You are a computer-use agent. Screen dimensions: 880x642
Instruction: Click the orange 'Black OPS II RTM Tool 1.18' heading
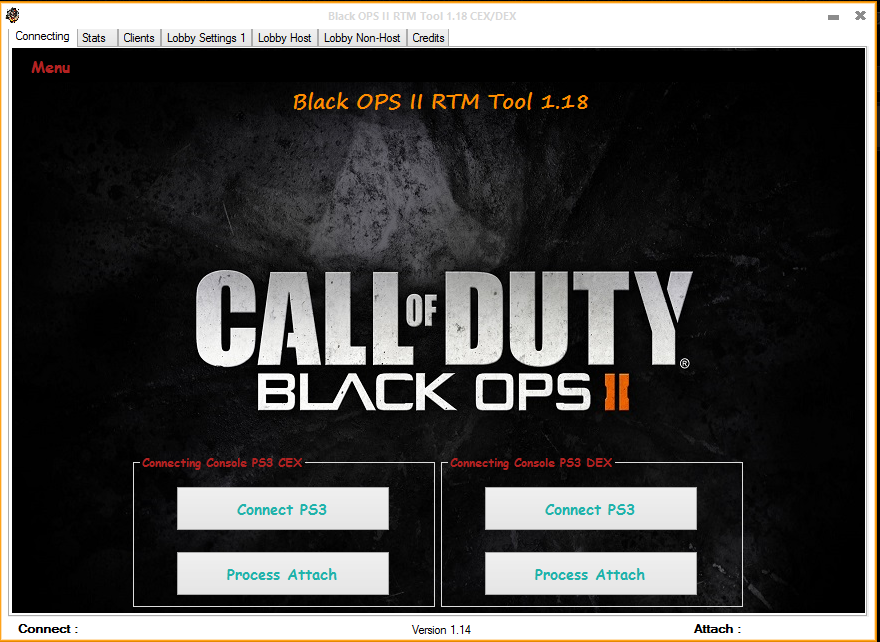tap(441, 102)
